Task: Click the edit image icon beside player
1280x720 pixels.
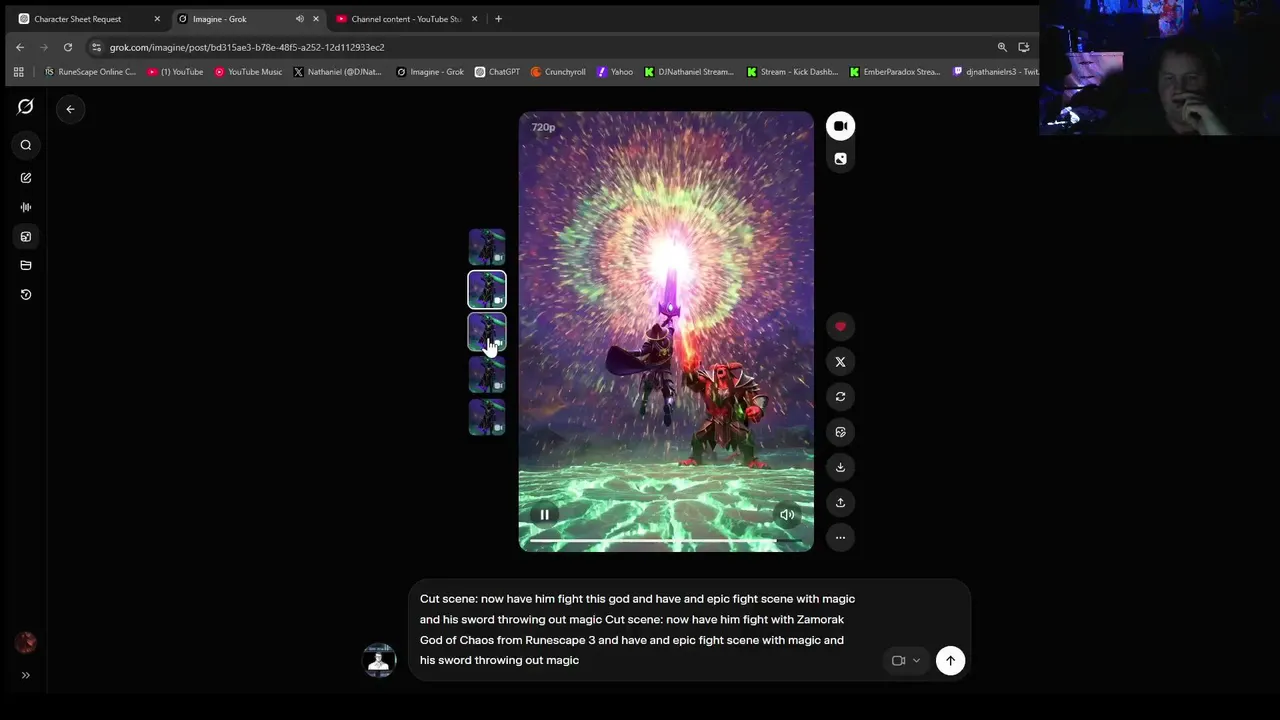Action: pyautogui.click(x=840, y=432)
